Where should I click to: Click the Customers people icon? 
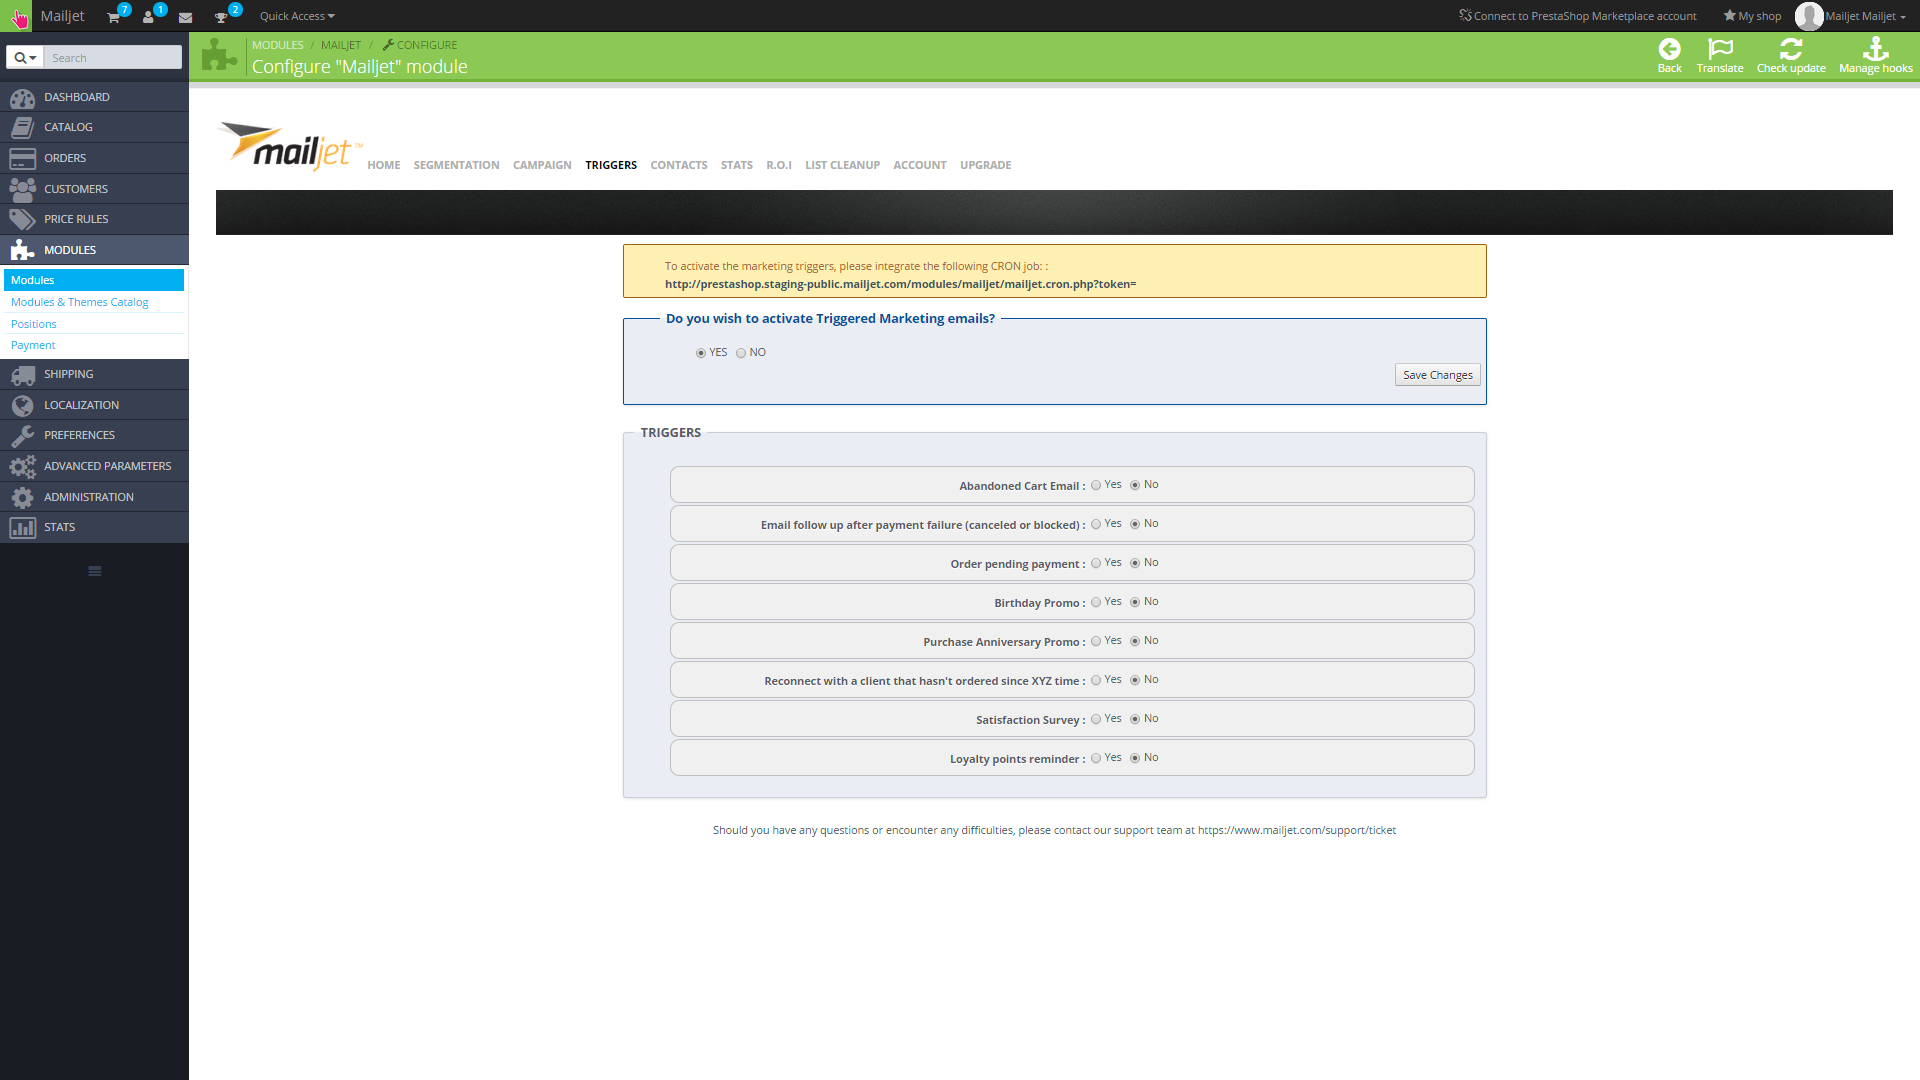22,189
